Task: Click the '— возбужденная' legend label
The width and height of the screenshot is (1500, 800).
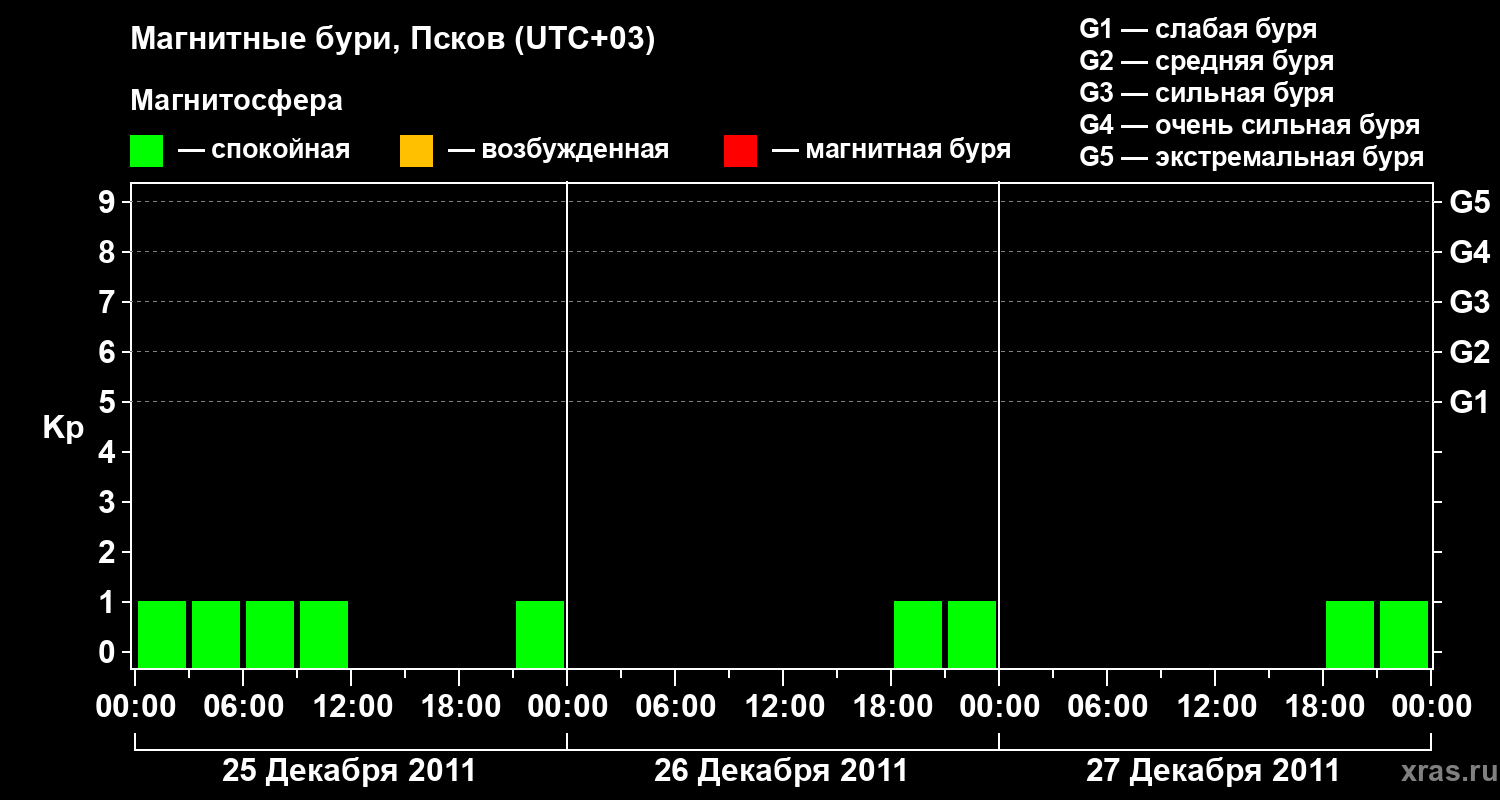Action: tap(558, 151)
